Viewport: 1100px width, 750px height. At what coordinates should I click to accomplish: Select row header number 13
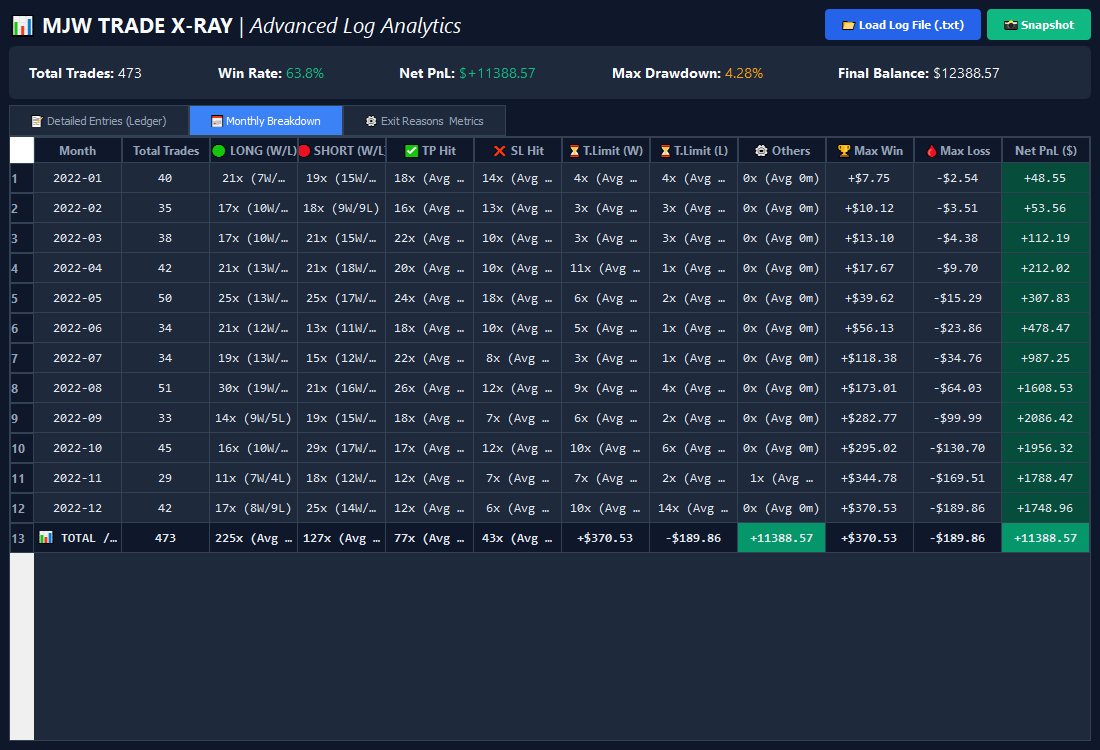[x=22, y=538]
